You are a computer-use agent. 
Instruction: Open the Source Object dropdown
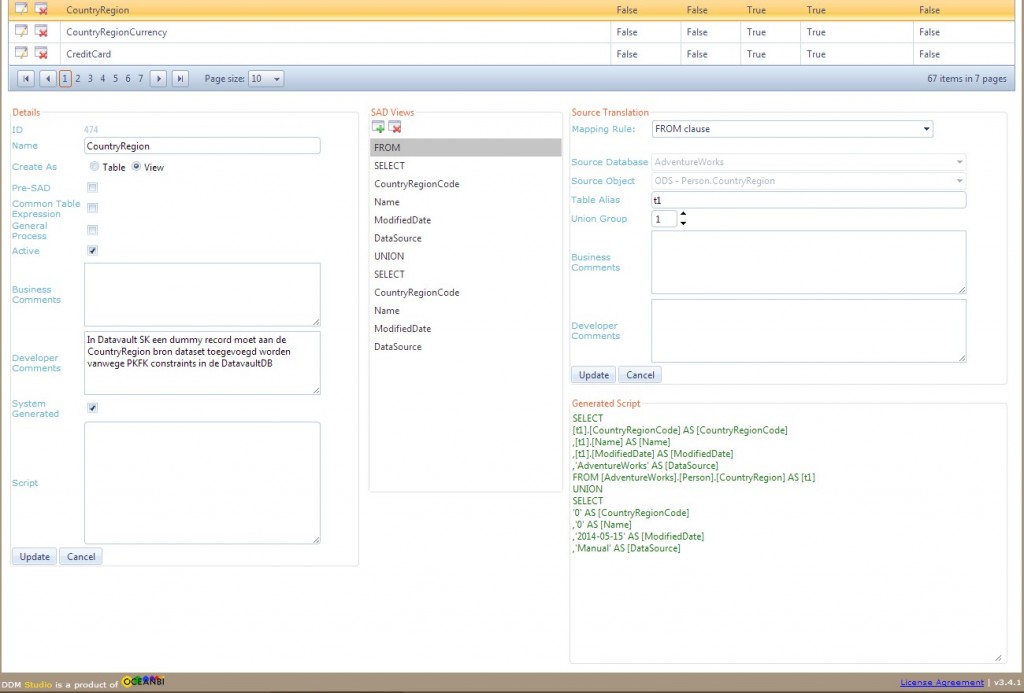pos(808,181)
